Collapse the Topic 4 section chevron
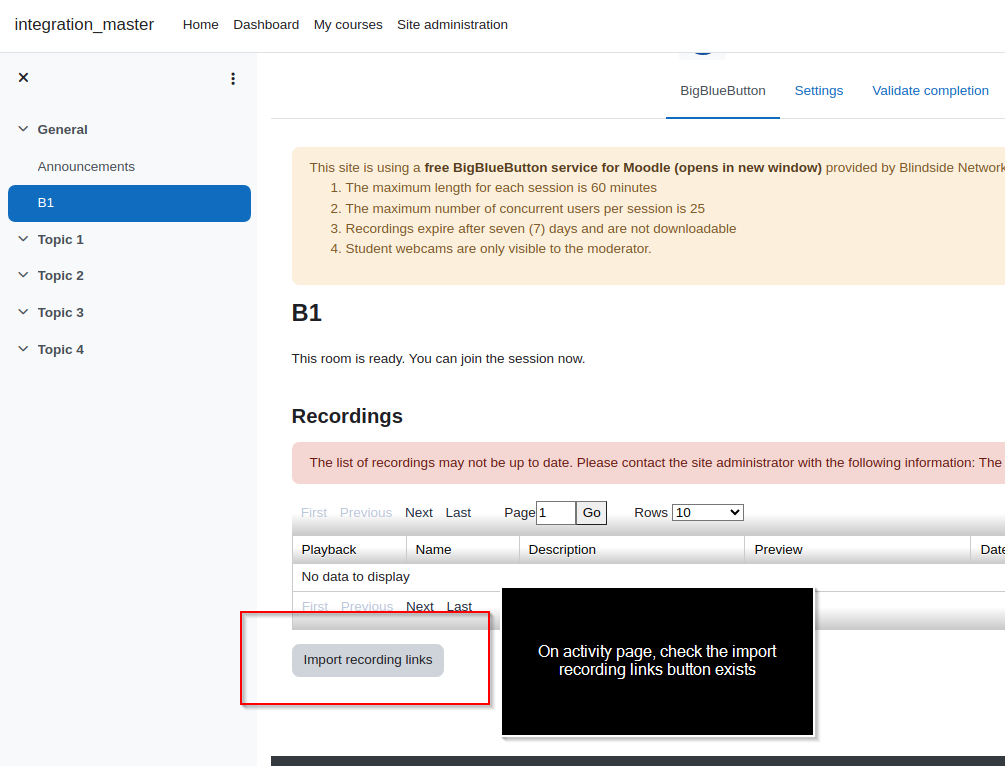The image size is (1005, 766). (23, 349)
